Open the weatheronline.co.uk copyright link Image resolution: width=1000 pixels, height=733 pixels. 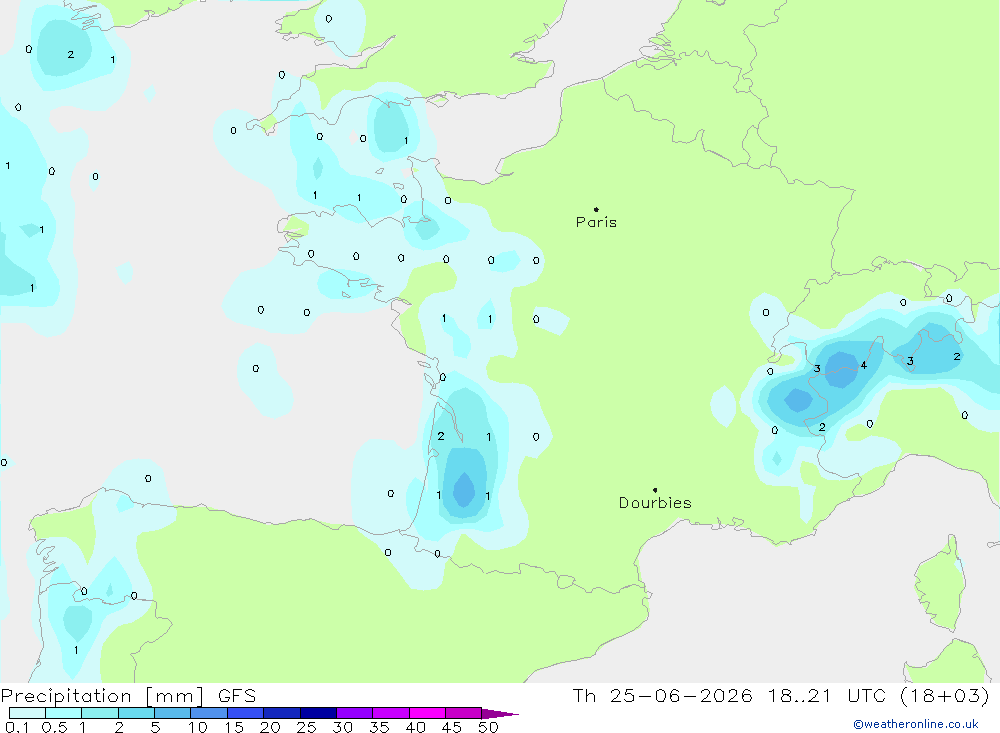pos(916,724)
